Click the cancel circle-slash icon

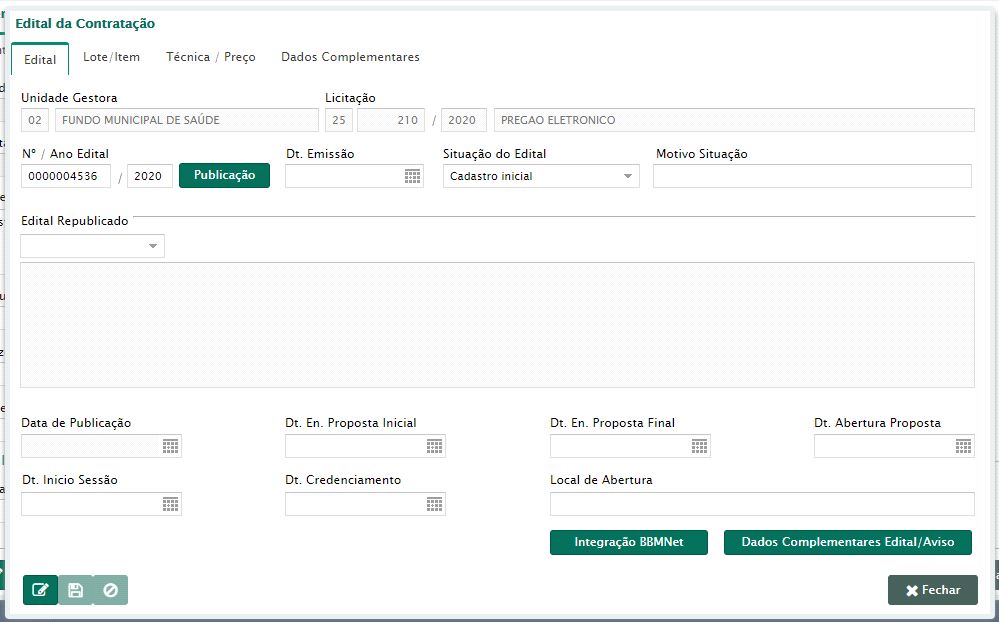point(110,590)
